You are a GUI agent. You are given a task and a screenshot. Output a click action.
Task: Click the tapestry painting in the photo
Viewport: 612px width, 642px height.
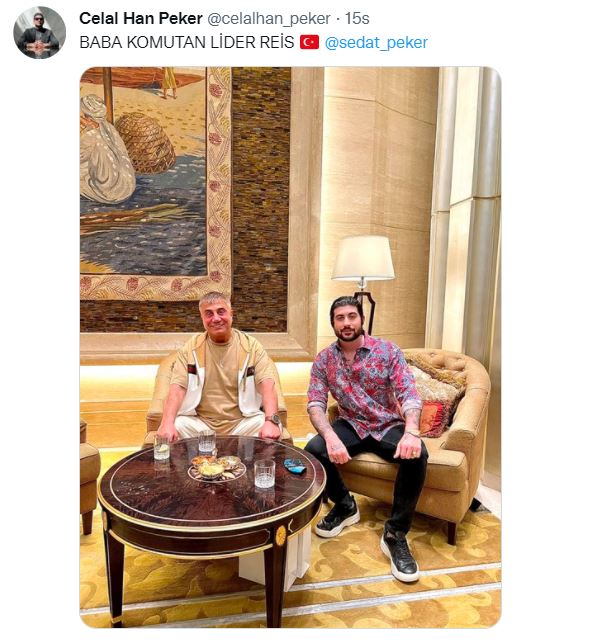click(x=156, y=183)
